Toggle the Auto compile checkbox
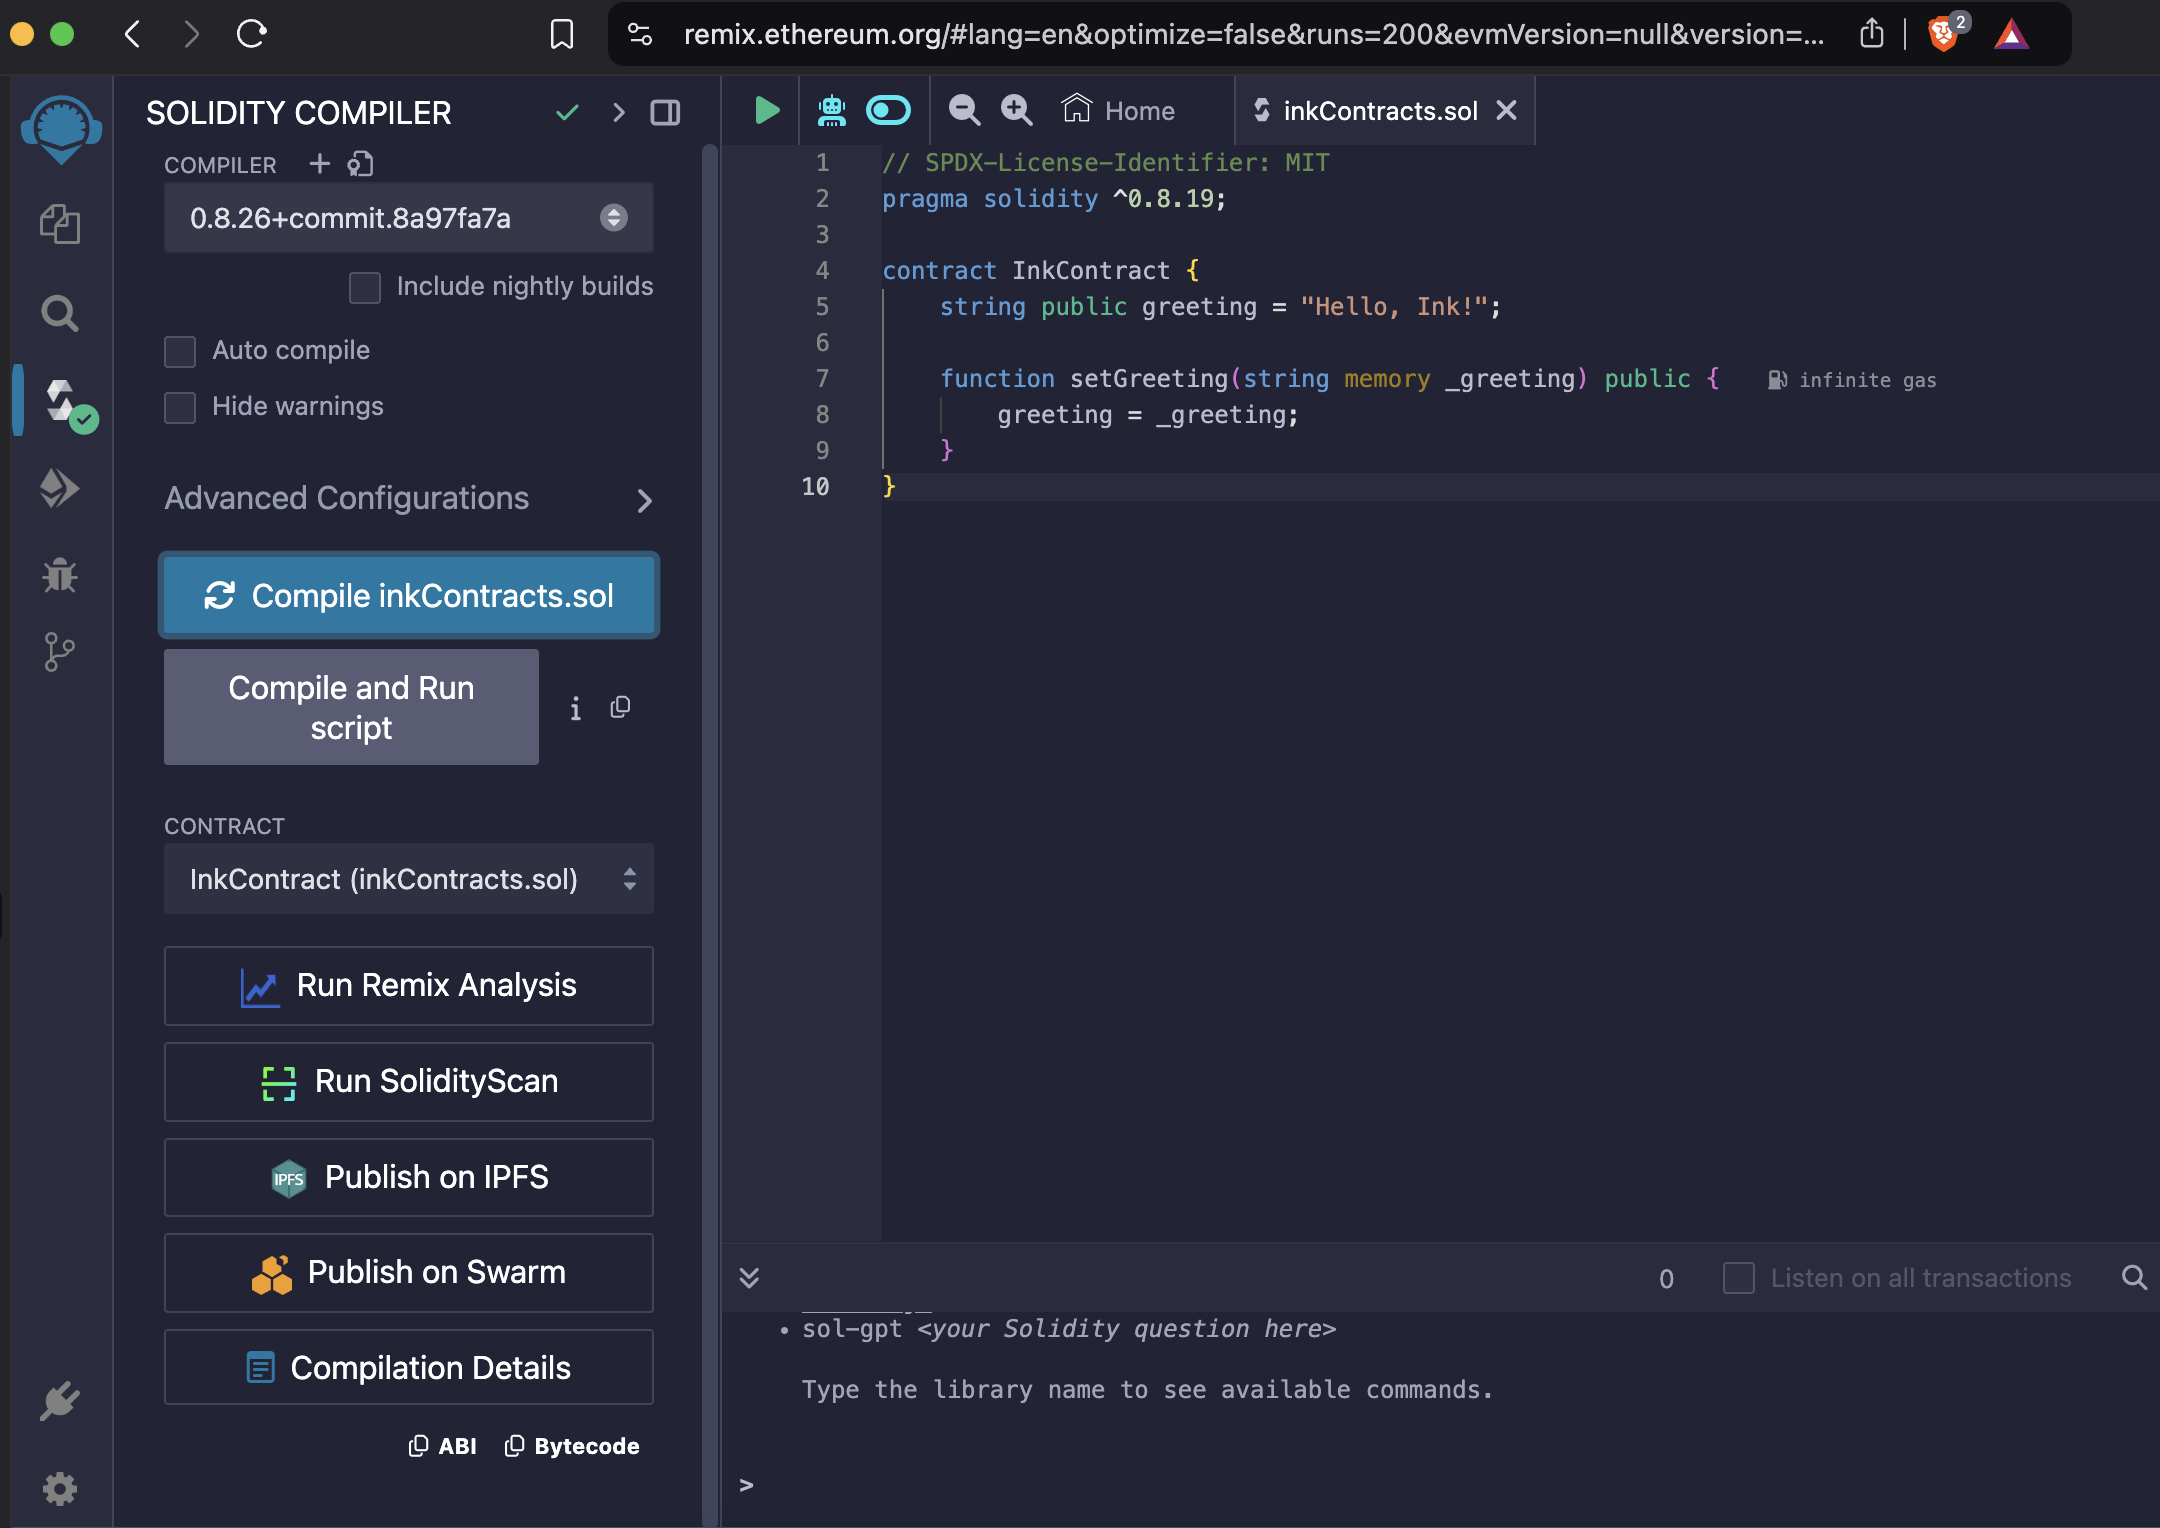The image size is (2160, 1528). pos(179,349)
